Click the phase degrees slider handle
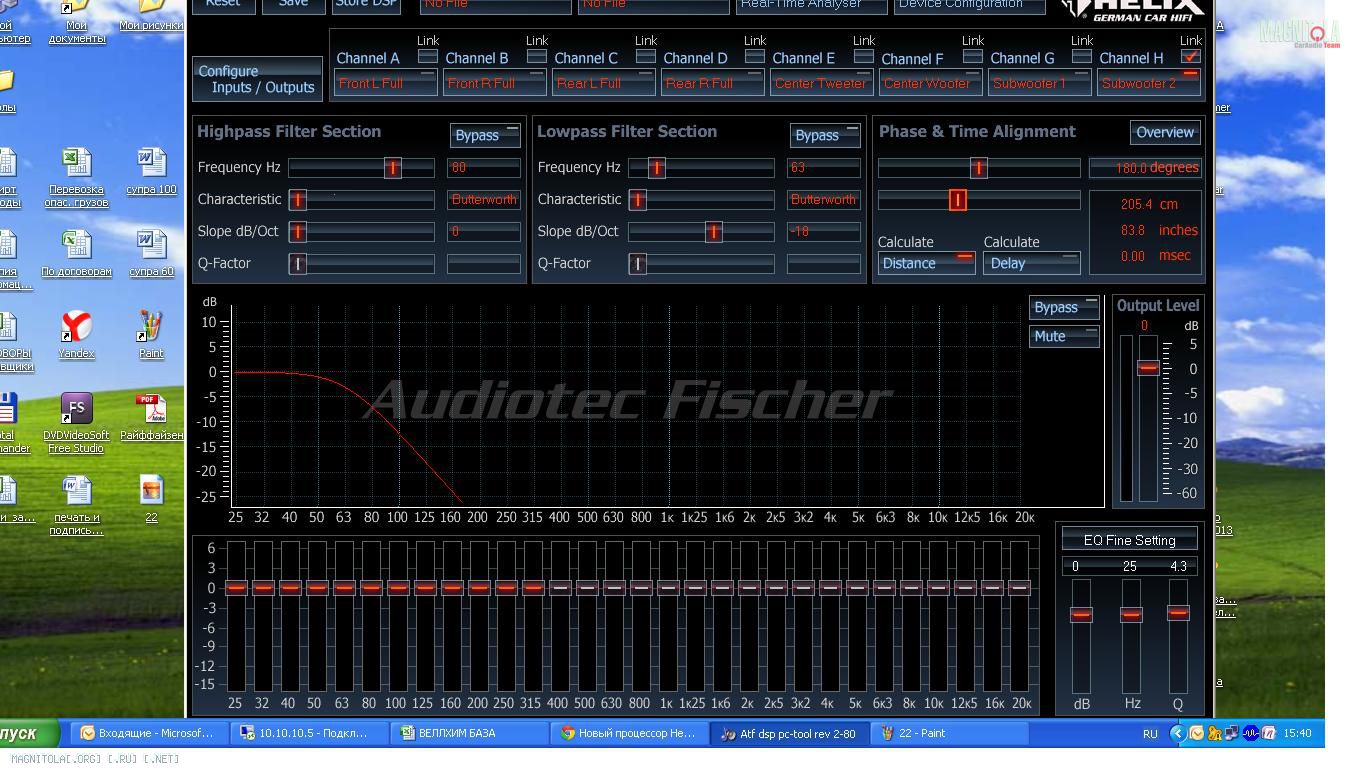Viewport: 1360px width, 768px height. tap(979, 168)
